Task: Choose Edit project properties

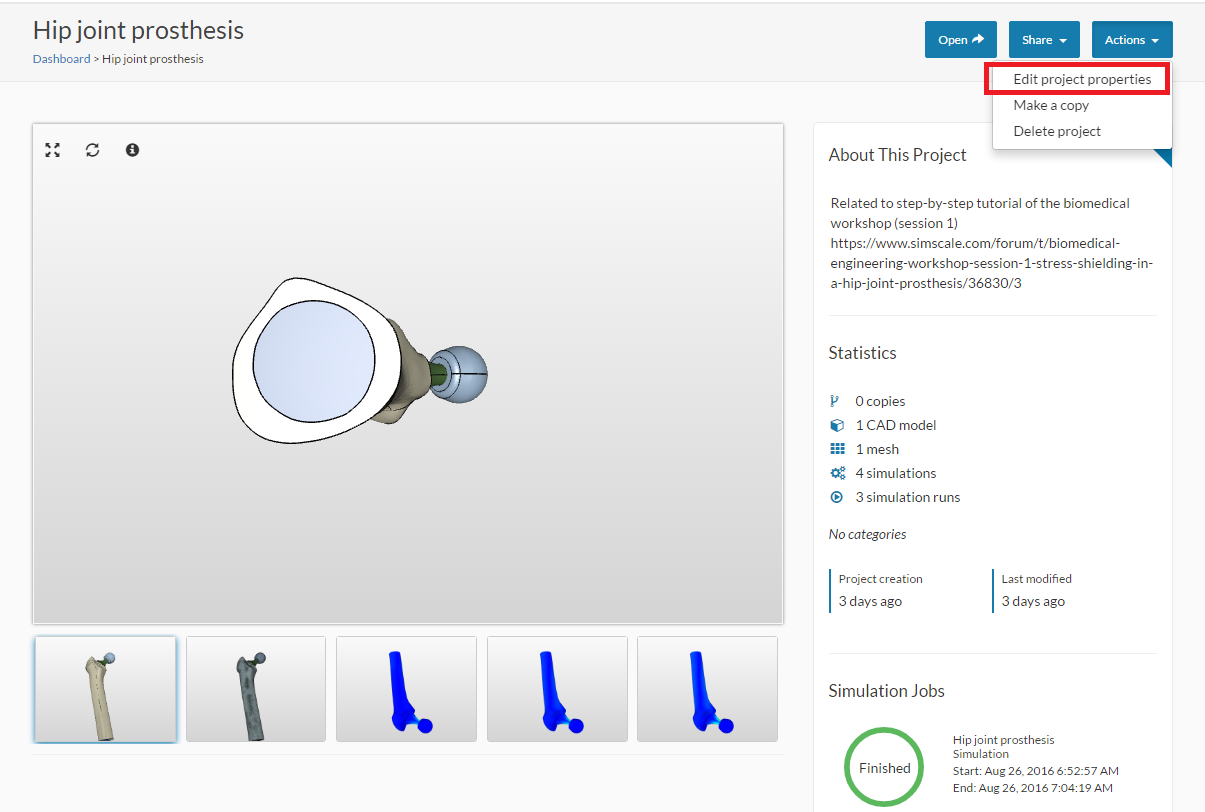Action: tap(1080, 79)
